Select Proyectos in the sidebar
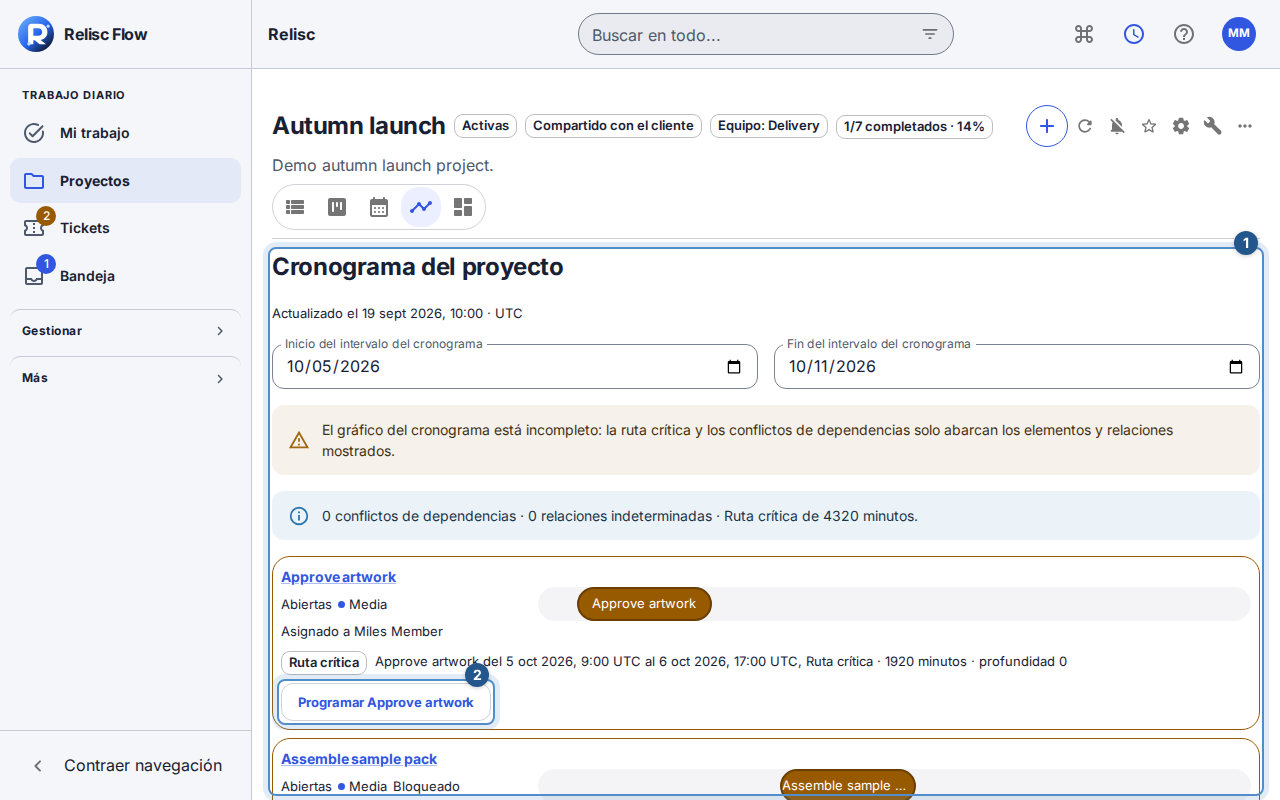This screenshot has height=800, width=1280. click(126, 181)
